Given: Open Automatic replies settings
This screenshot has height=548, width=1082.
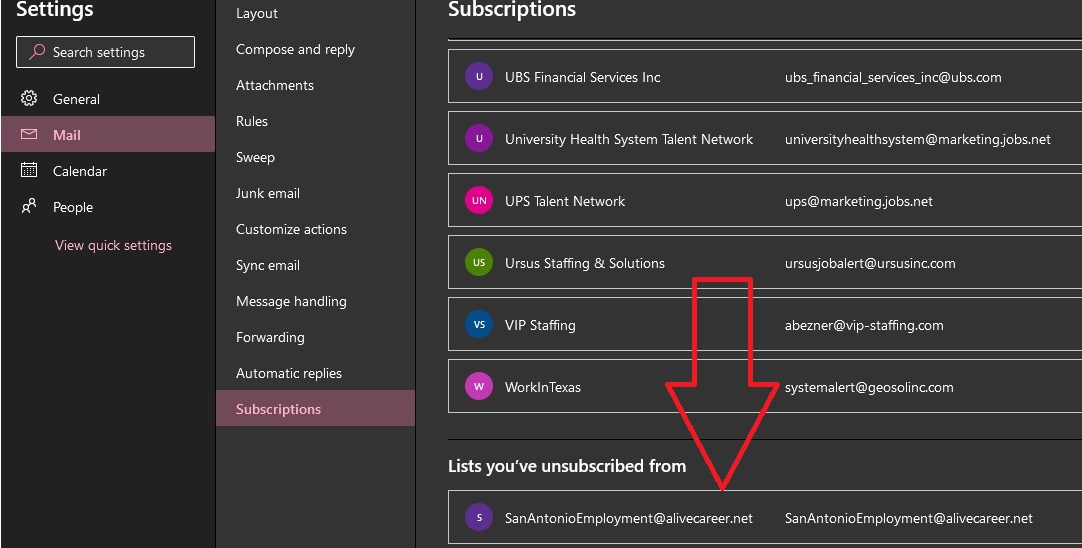Looking at the screenshot, I should coord(288,373).
